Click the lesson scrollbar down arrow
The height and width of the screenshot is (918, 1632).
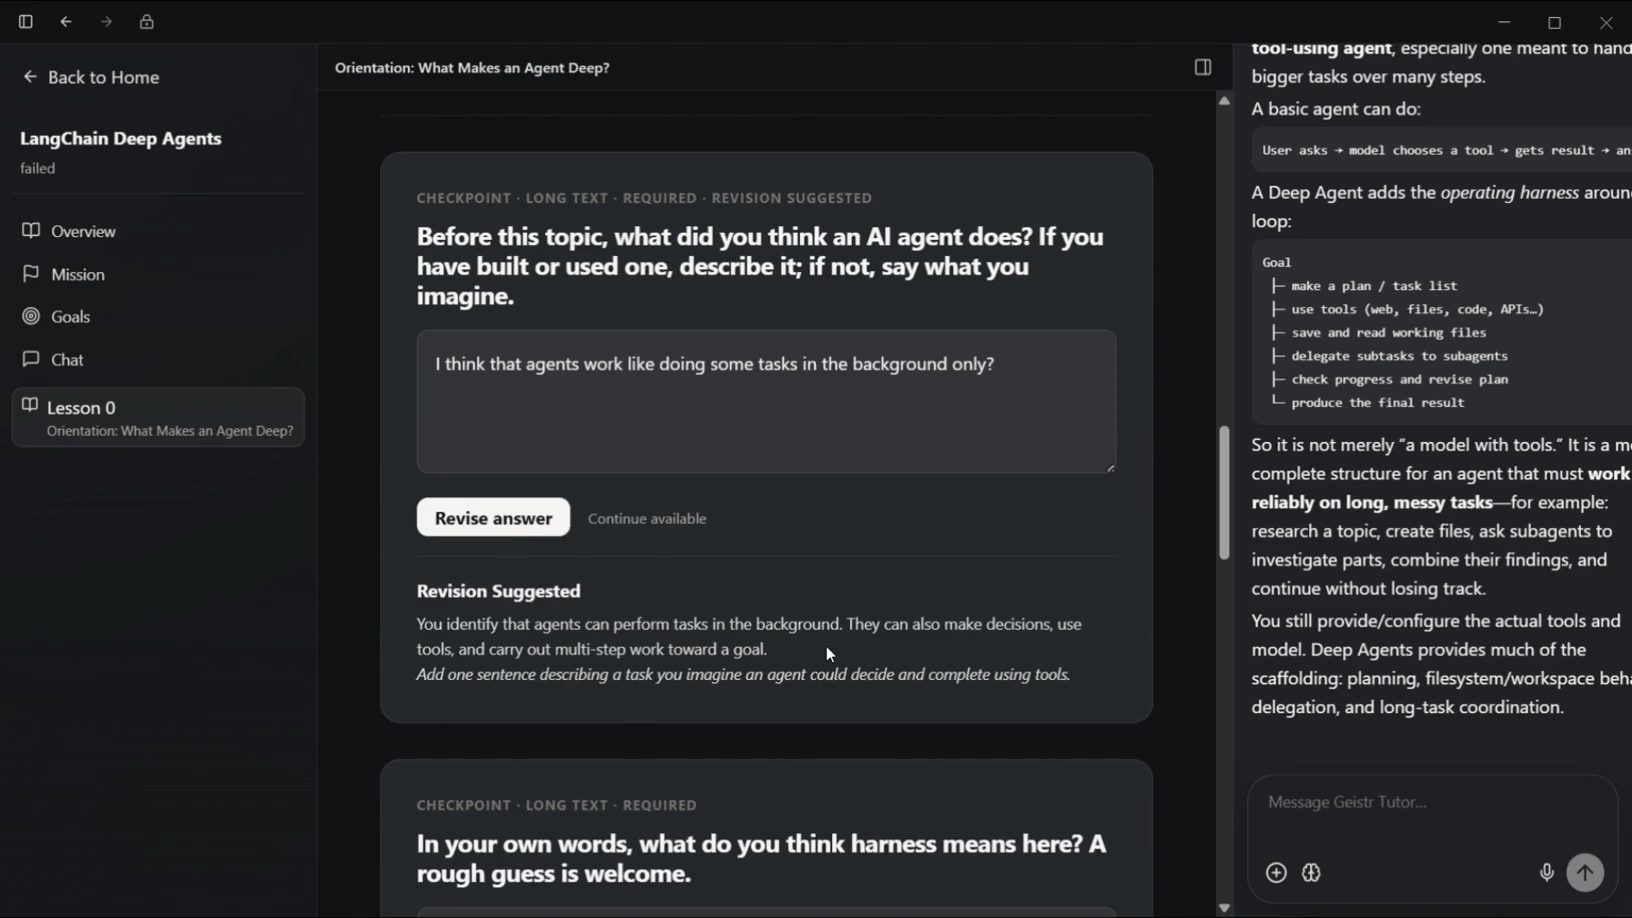pos(1224,908)
